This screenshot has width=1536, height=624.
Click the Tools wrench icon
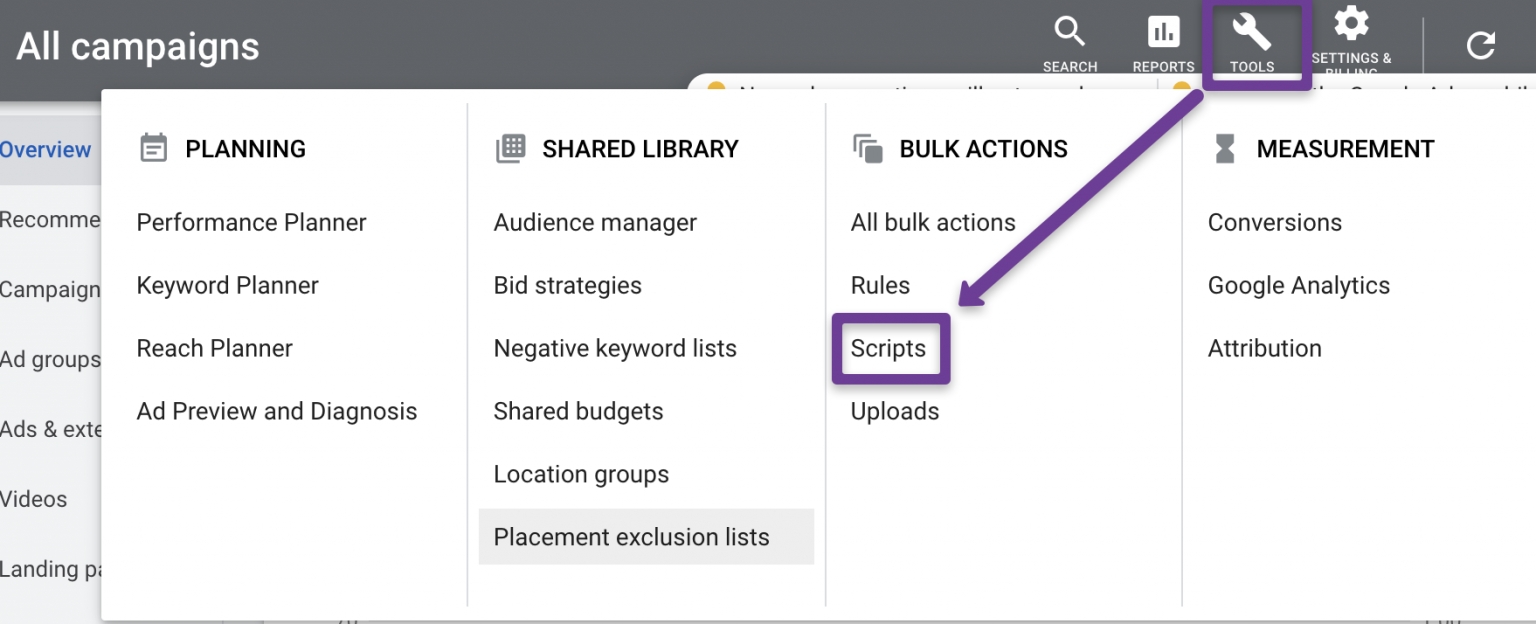click(x=1251, y=32)
